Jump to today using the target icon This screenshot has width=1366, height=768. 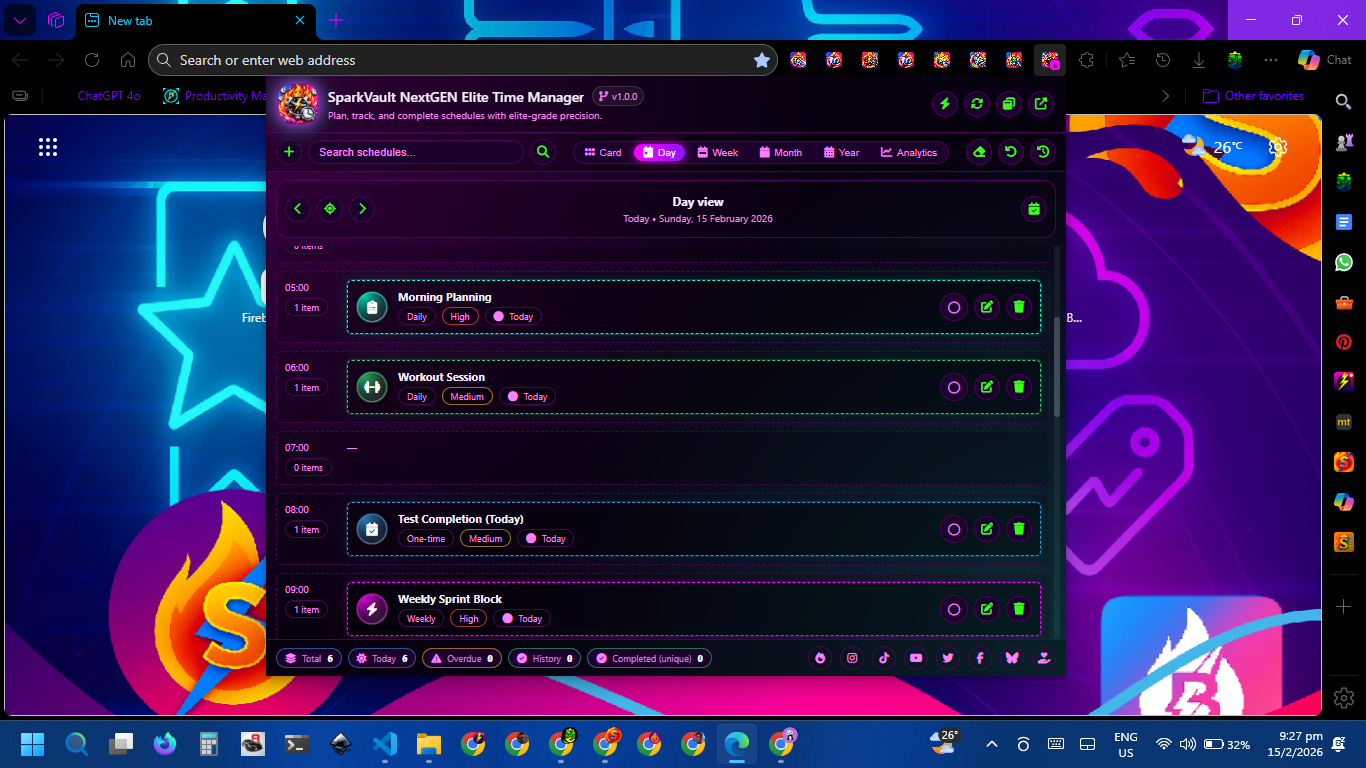point(330,209)
